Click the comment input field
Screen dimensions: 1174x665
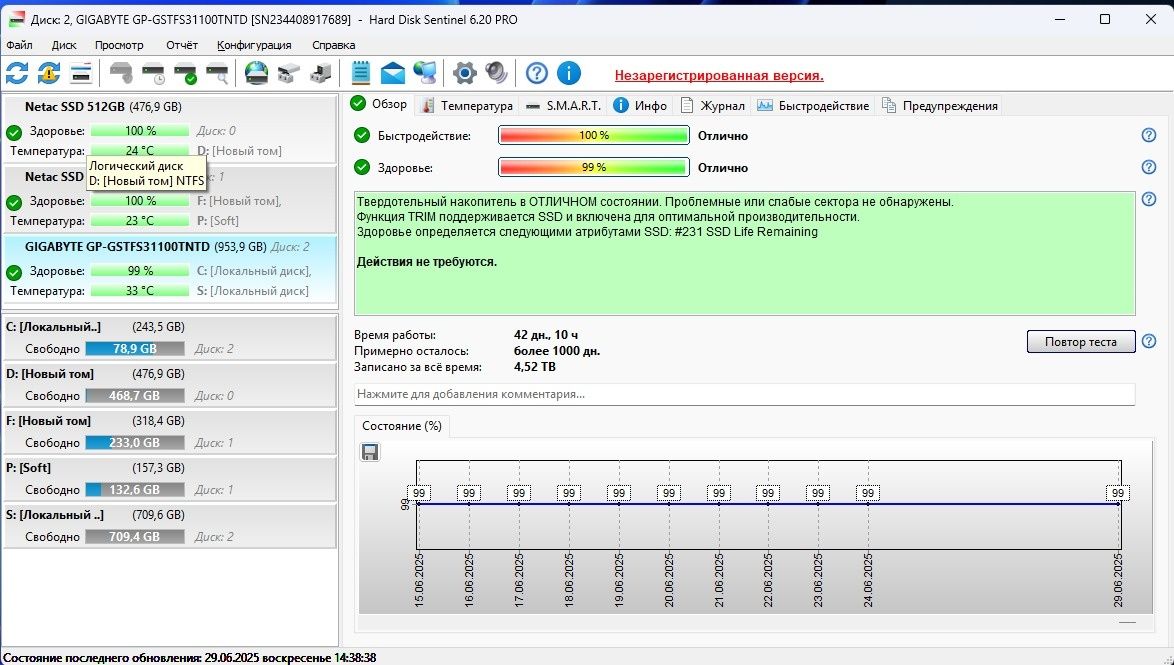[744, 394]
